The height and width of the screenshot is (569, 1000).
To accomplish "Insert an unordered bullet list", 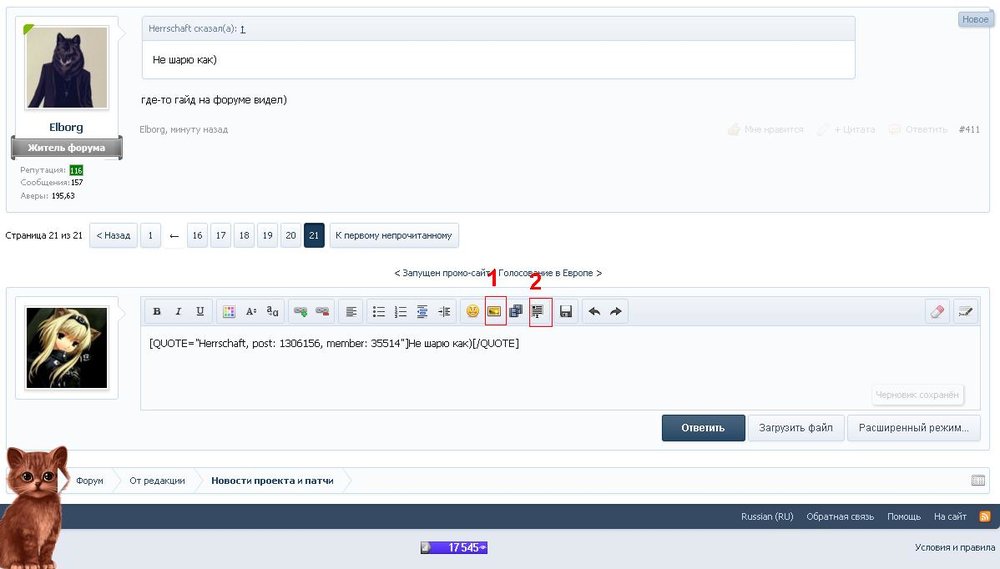I will point(379,312).
